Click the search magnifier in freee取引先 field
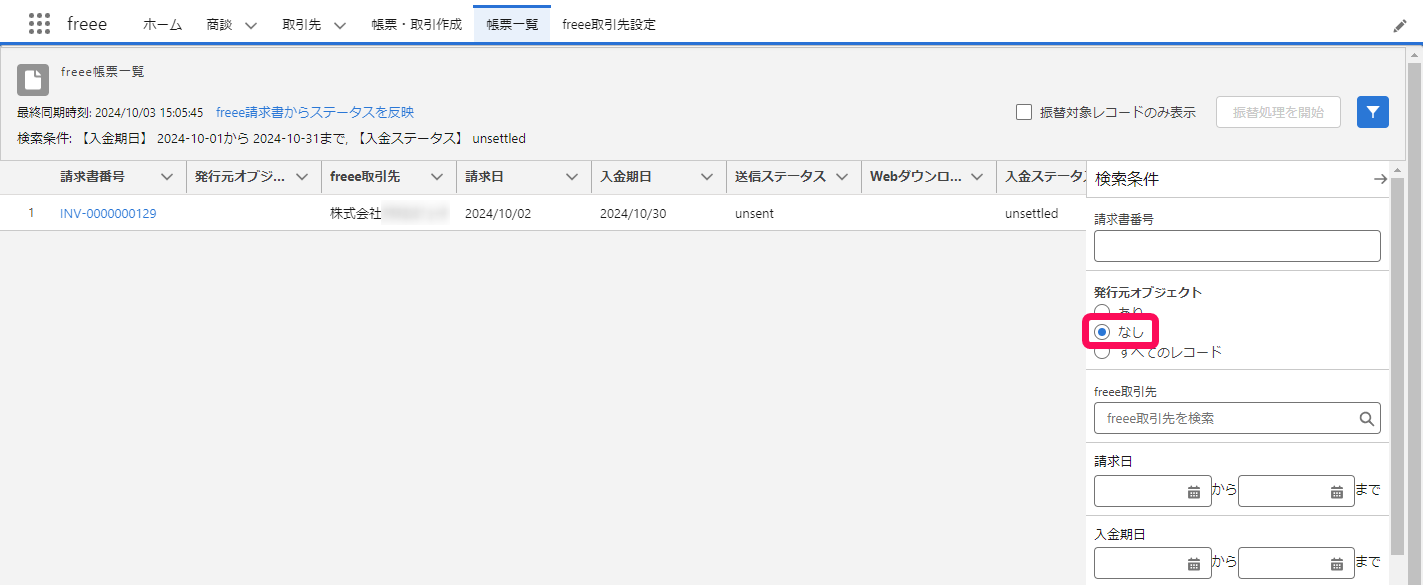This screenshot has width=1423, height=585. 1366,419
